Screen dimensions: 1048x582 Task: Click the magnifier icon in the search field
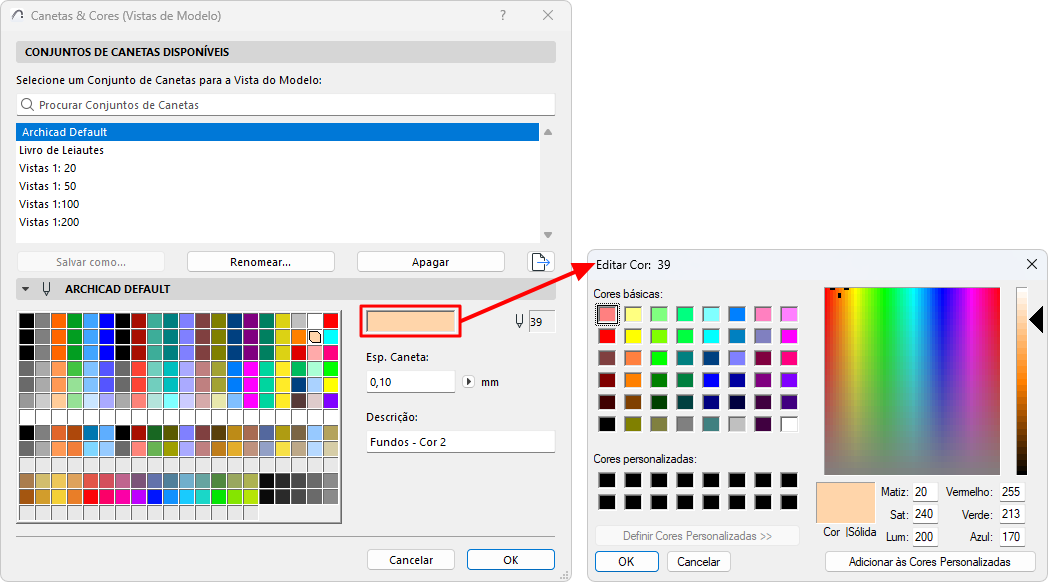[28, 104]
